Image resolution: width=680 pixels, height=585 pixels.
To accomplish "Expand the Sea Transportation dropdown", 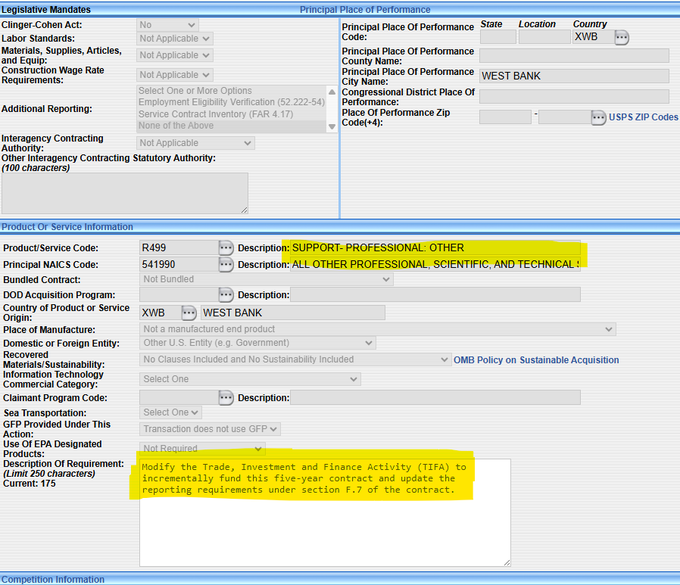I will [169, 412].
